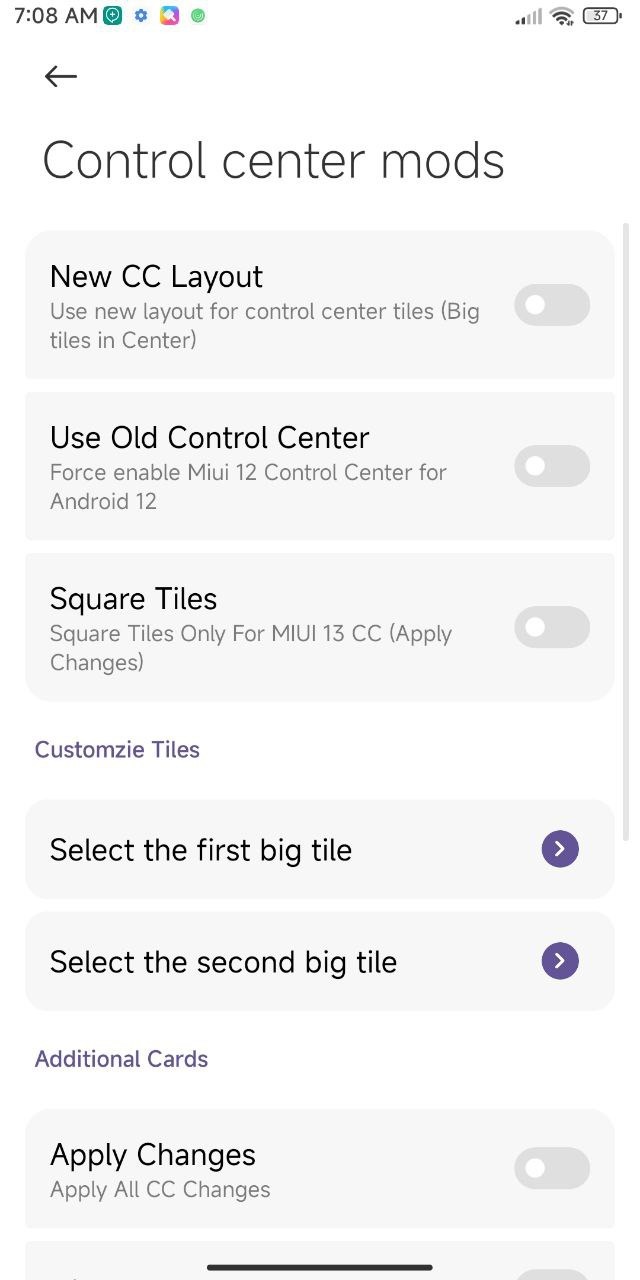Screen dimensions: 640x1280
Task: Tap the Customzie Tiles section header
Action: [x=117, y=750]
